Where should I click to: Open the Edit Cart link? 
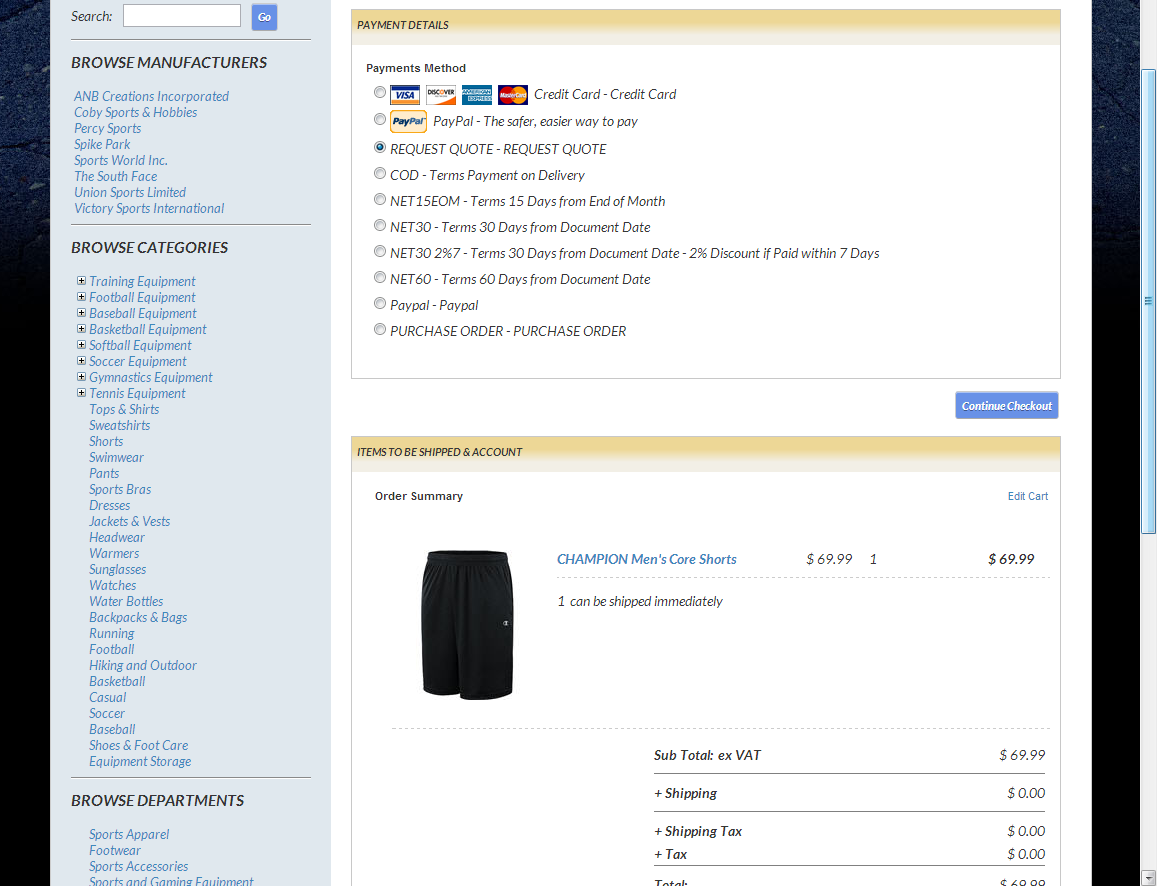(x=1028, y=496)
